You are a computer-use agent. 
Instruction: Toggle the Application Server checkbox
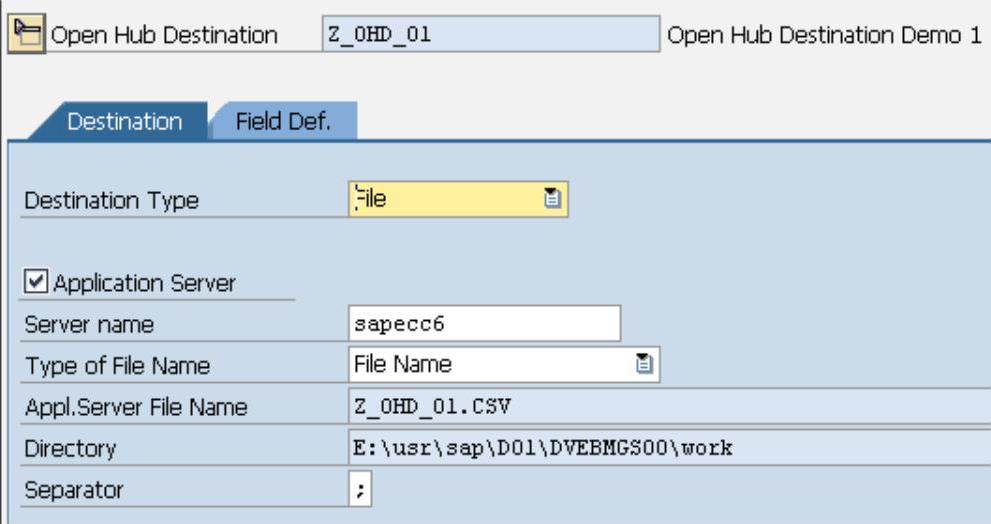pyautogui.click(x=36, y=283)
